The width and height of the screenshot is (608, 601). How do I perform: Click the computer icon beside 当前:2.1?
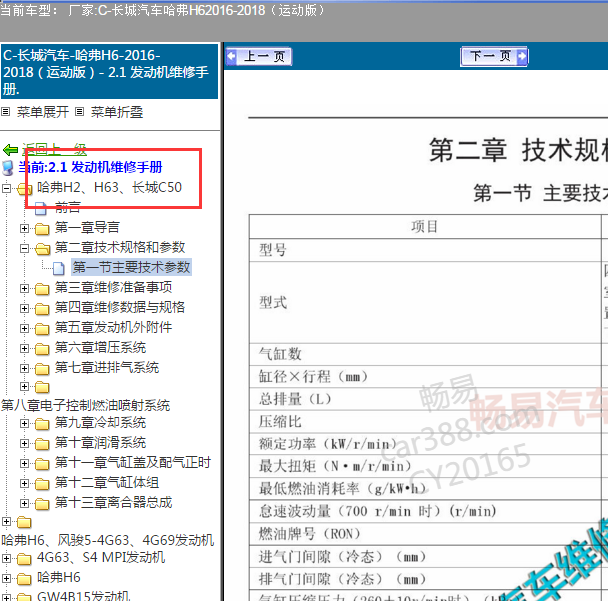coord(8,168)
